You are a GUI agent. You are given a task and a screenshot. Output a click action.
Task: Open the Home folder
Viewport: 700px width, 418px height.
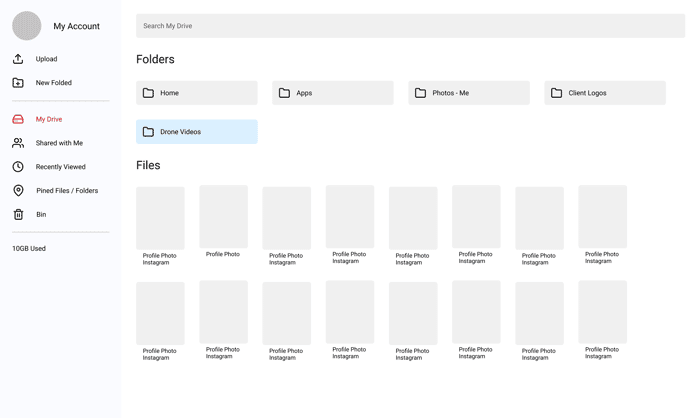(x=197, y=93)
